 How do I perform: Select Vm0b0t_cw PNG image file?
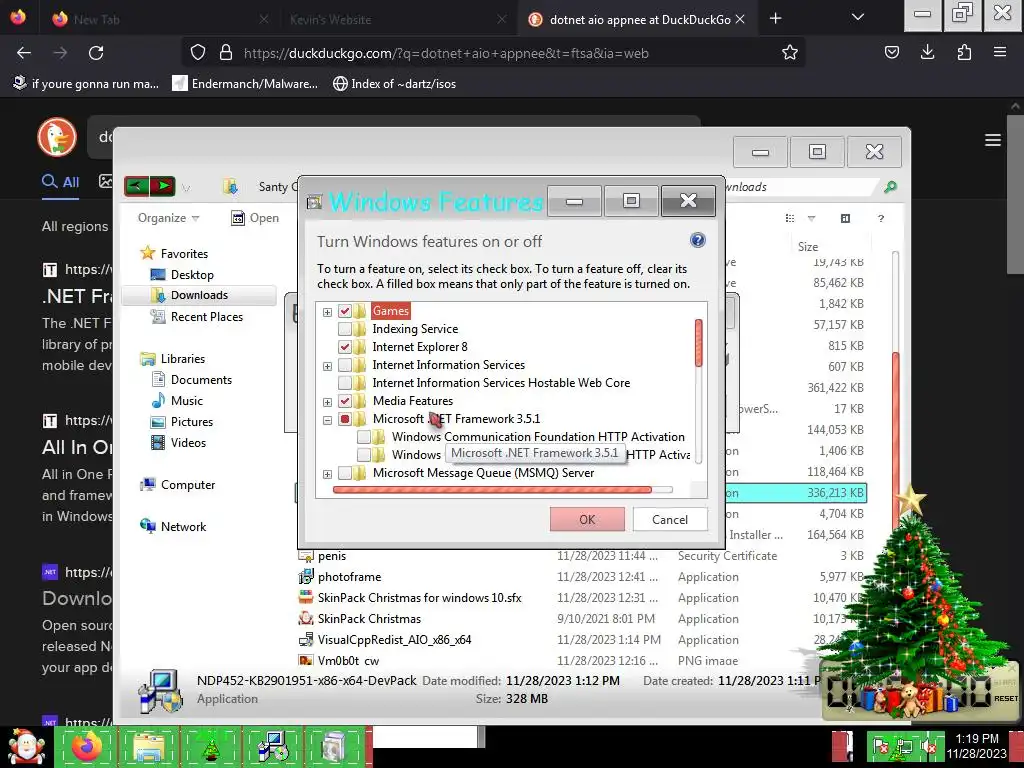(x=347, y=660)
